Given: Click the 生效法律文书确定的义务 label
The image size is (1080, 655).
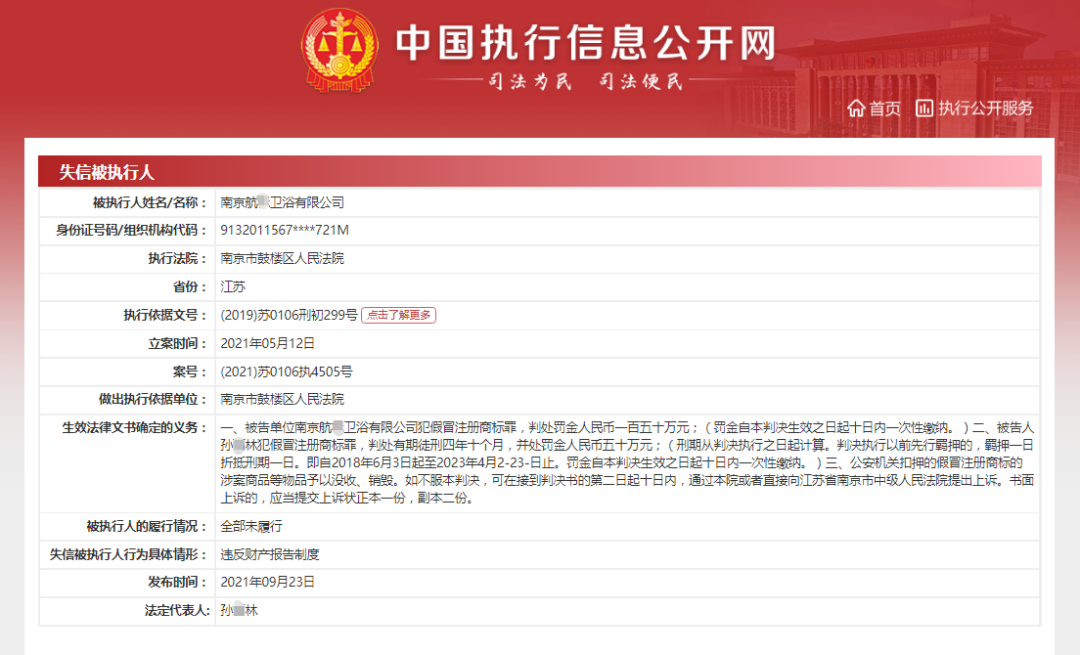Looking at the screenshot, I should point(134,428).
